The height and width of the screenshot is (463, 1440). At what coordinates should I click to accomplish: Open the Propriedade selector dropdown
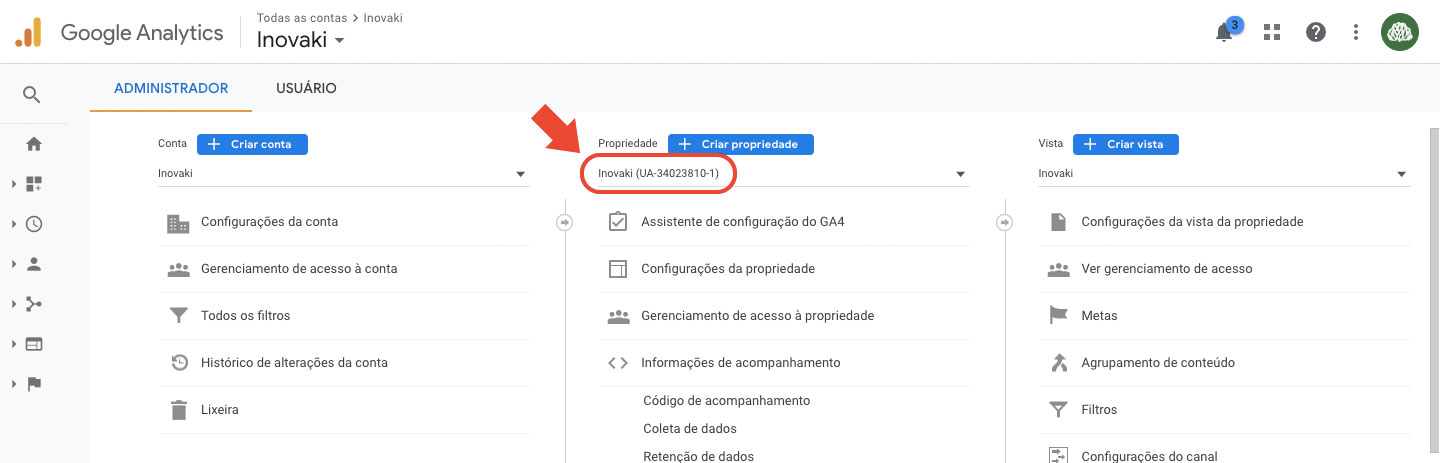point(782,174)
